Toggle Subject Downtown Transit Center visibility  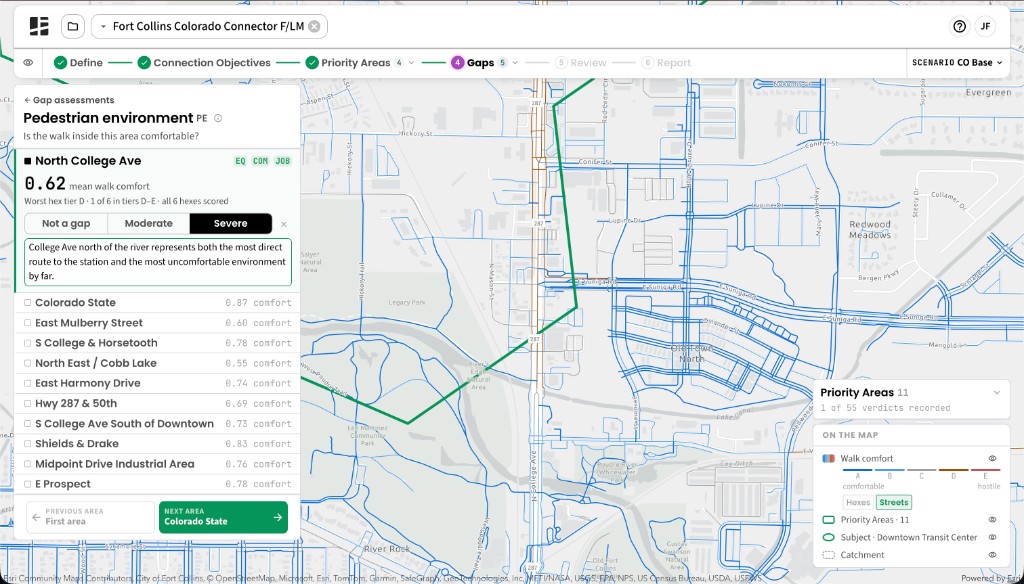(993, 538)
